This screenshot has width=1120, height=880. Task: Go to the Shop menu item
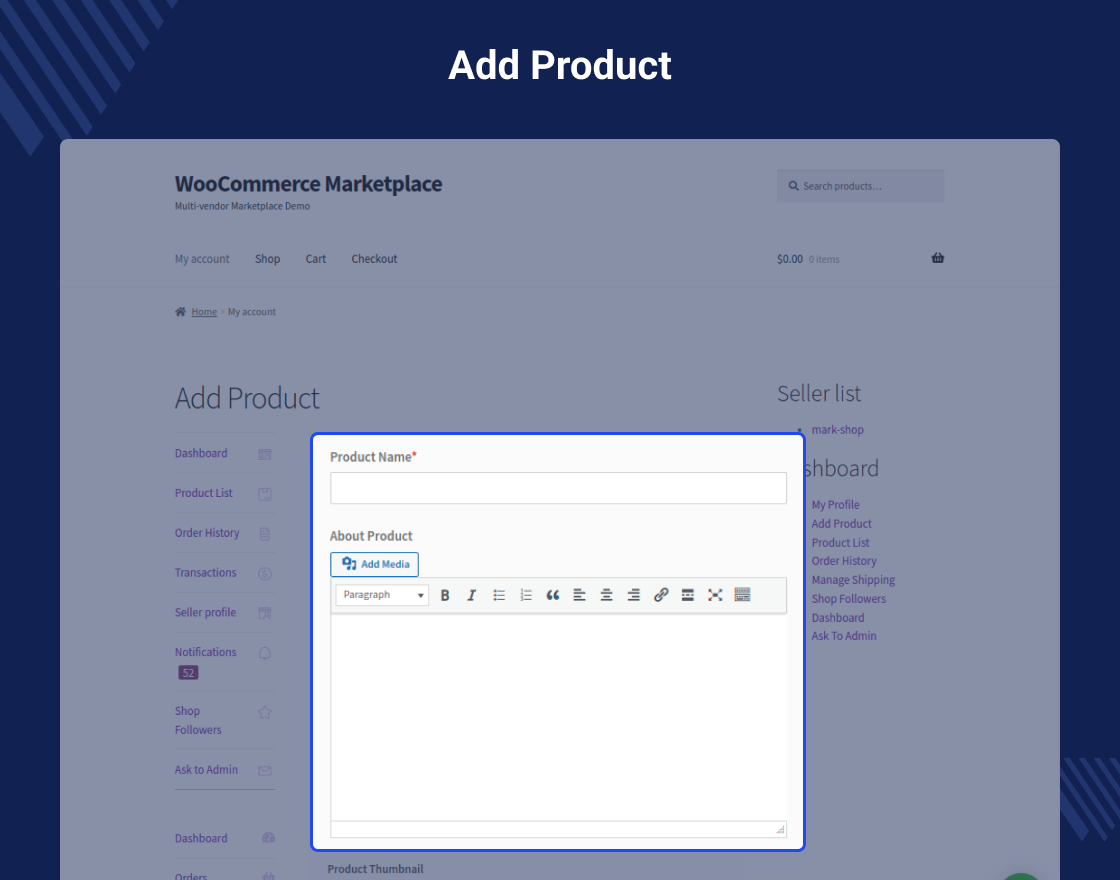267,258
